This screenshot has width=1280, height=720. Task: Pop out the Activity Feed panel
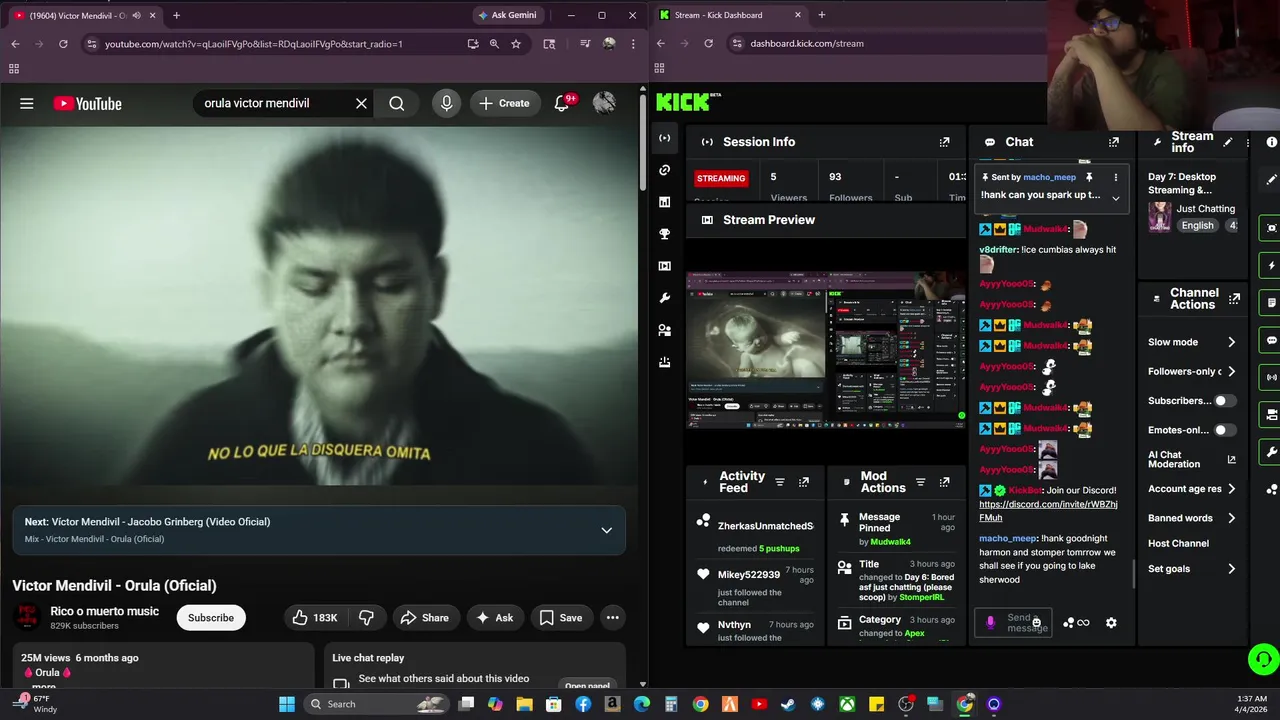(x=803, y=482)
